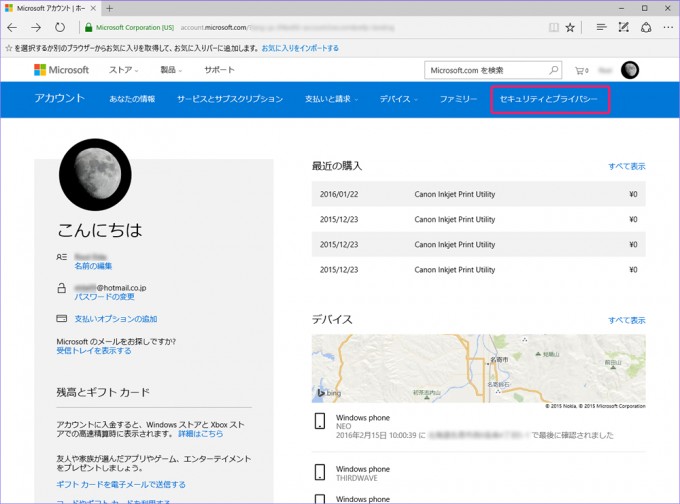The width and height of the screenshot is (680, 504).
Task: Open the サポート menu item
Action: point(219,70)
